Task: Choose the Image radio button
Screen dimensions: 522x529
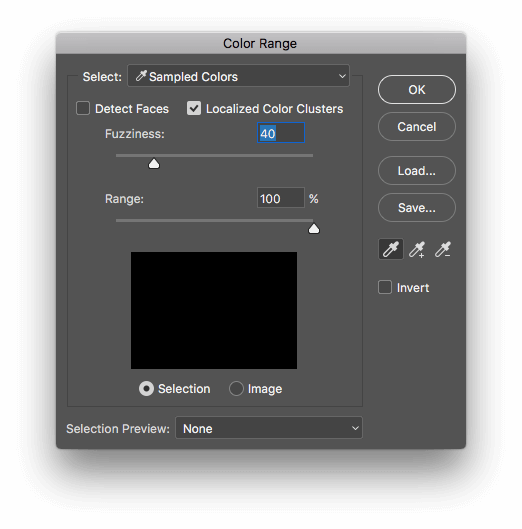Action: click(x=236, y=389)
